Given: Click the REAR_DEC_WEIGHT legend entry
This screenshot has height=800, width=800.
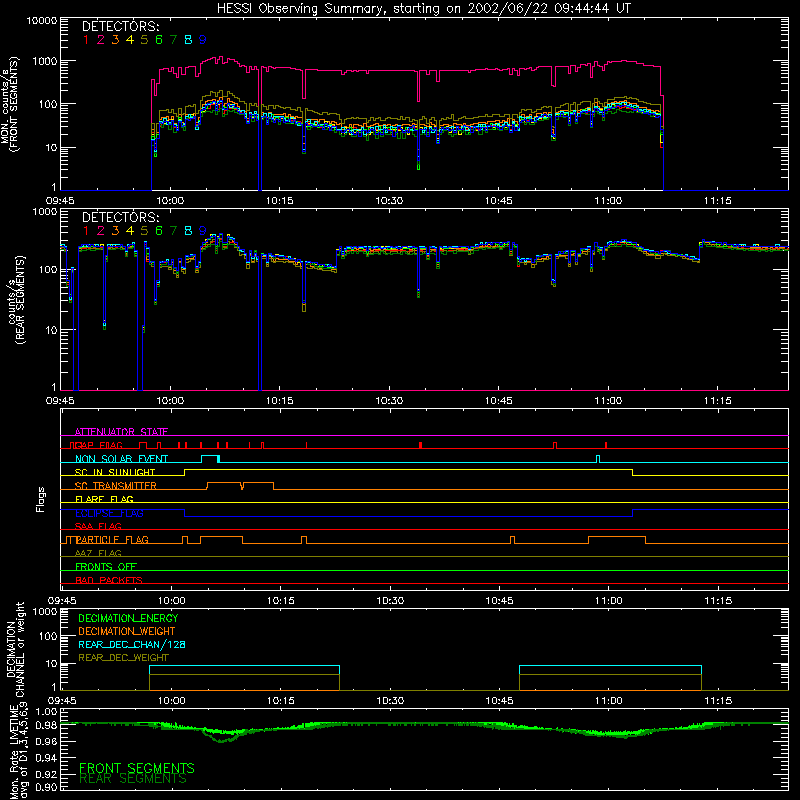Looking at the screenshot, I should click(x=123, y=658).
